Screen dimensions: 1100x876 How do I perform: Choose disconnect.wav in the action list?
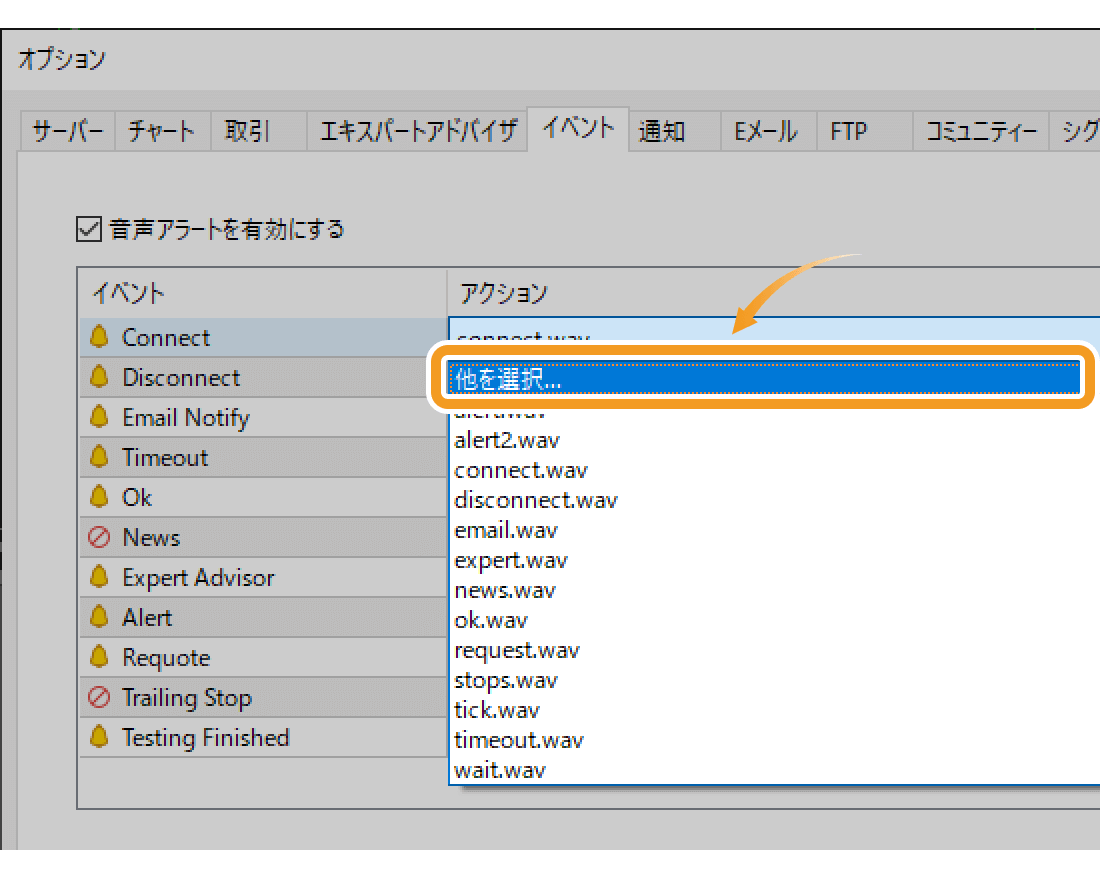(x=535, y=500)
